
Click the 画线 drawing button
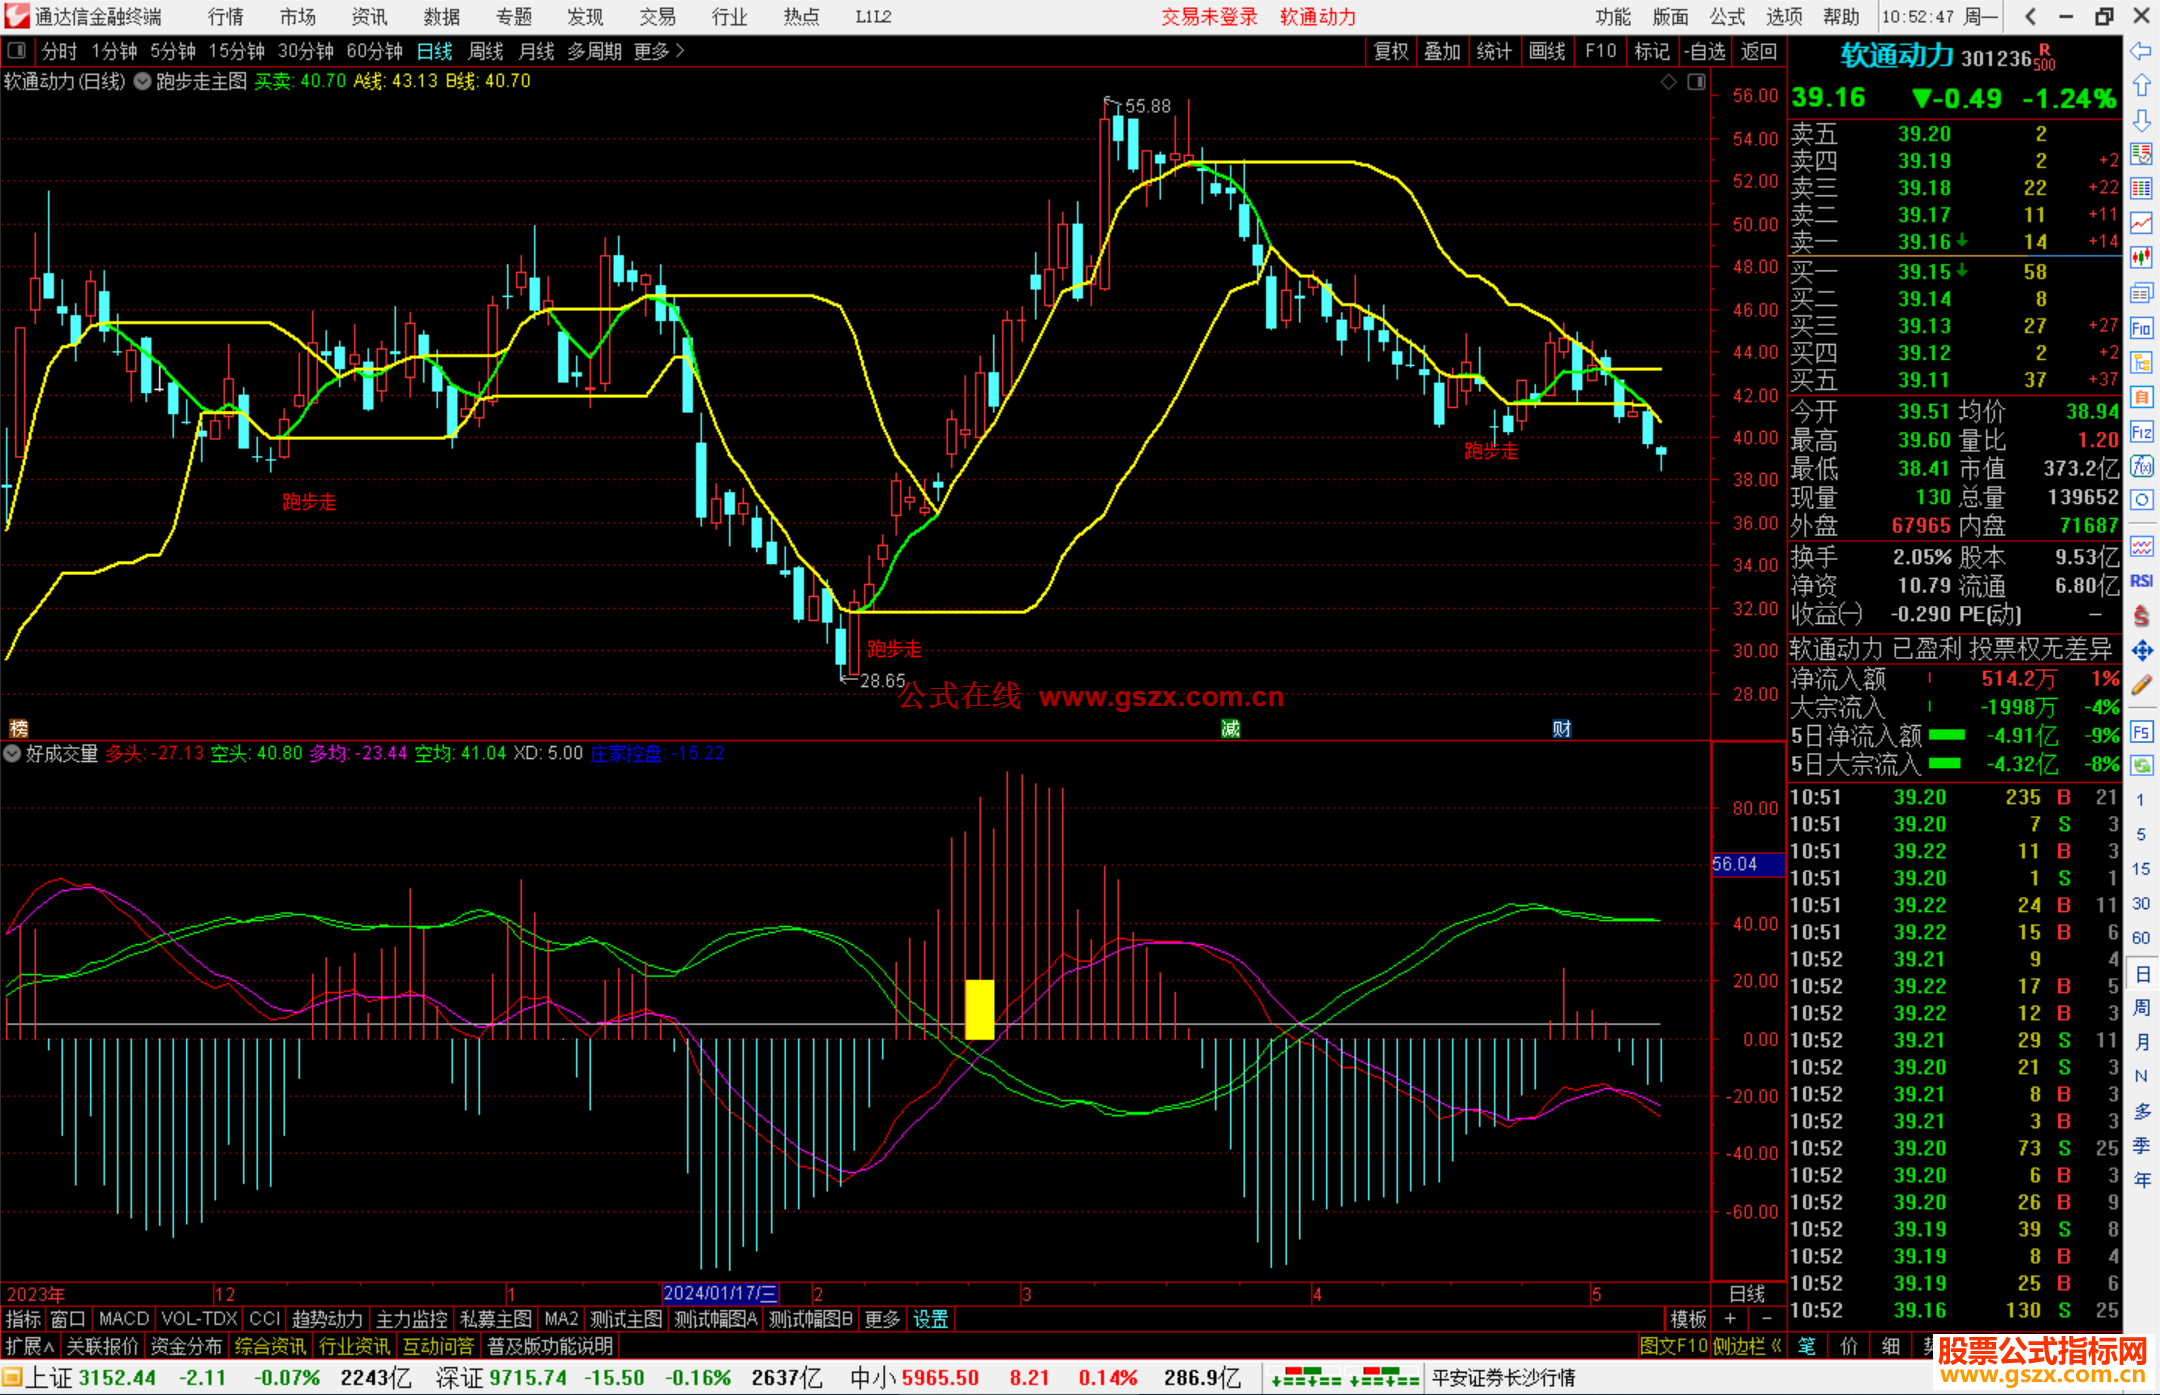tap(1546, 51)
